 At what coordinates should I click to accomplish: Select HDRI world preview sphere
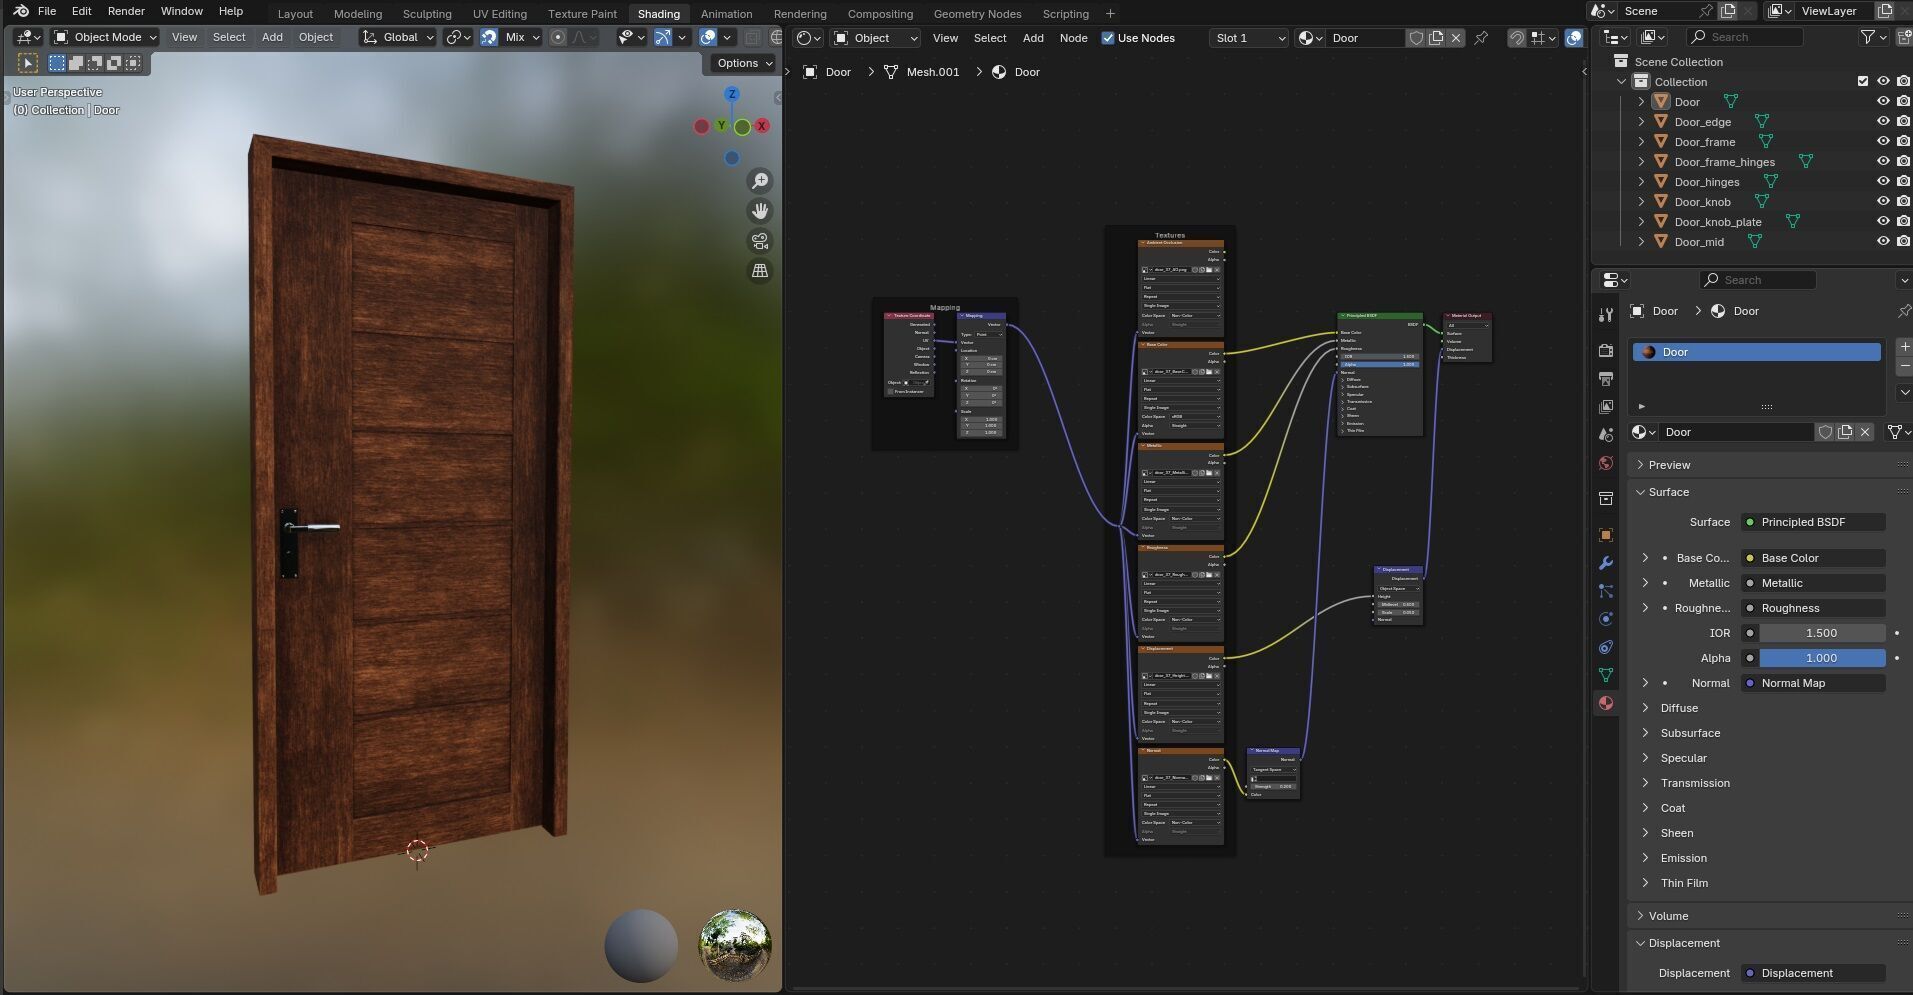pyautogui.click(x=735, y=945)
